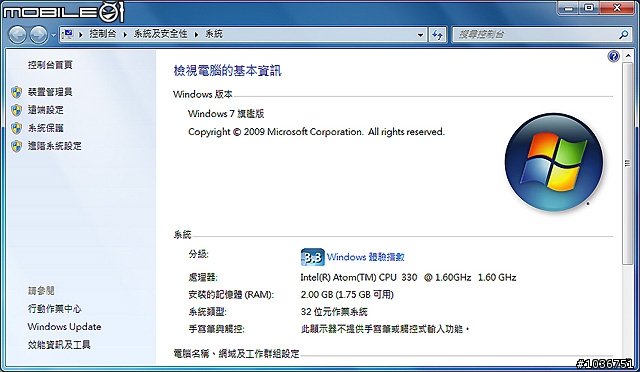Open 進階系統設定 in left sidebar

[55, 146]
